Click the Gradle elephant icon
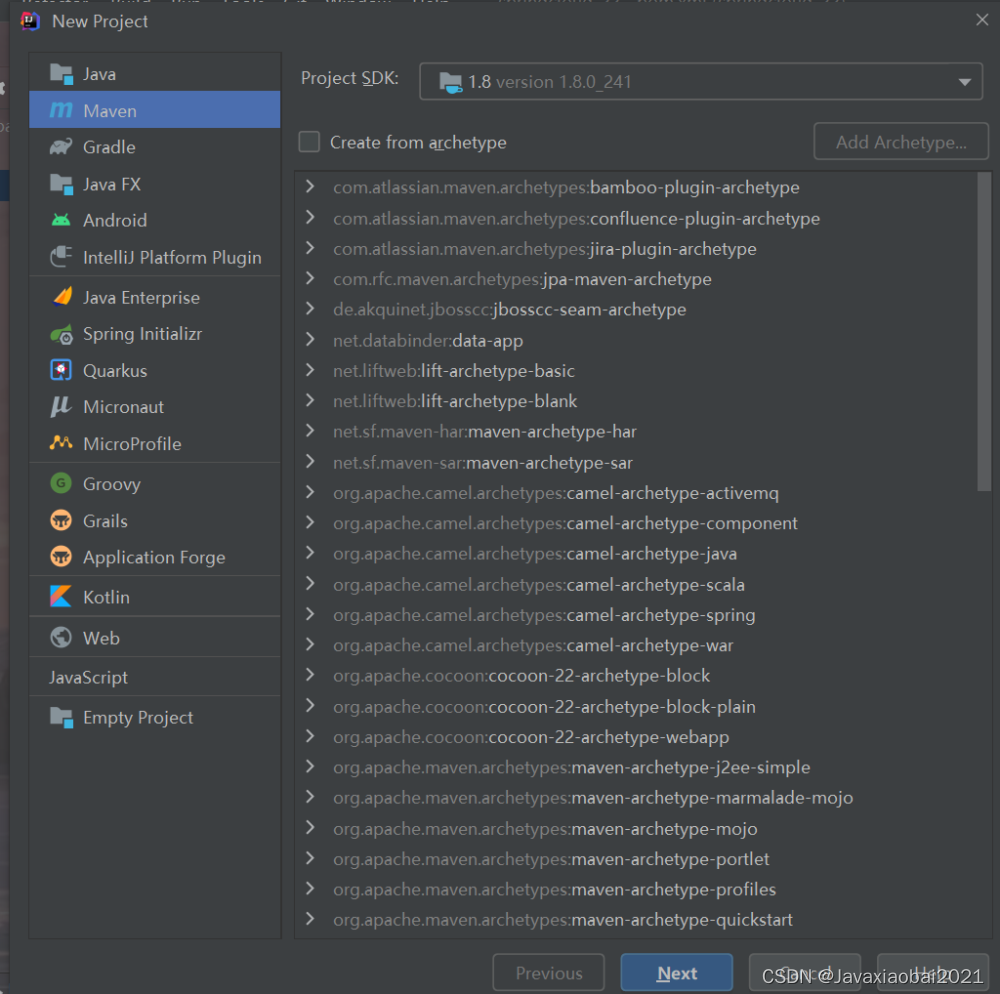The width and height of the screenshot is (1000, 994). pos(61,147)
